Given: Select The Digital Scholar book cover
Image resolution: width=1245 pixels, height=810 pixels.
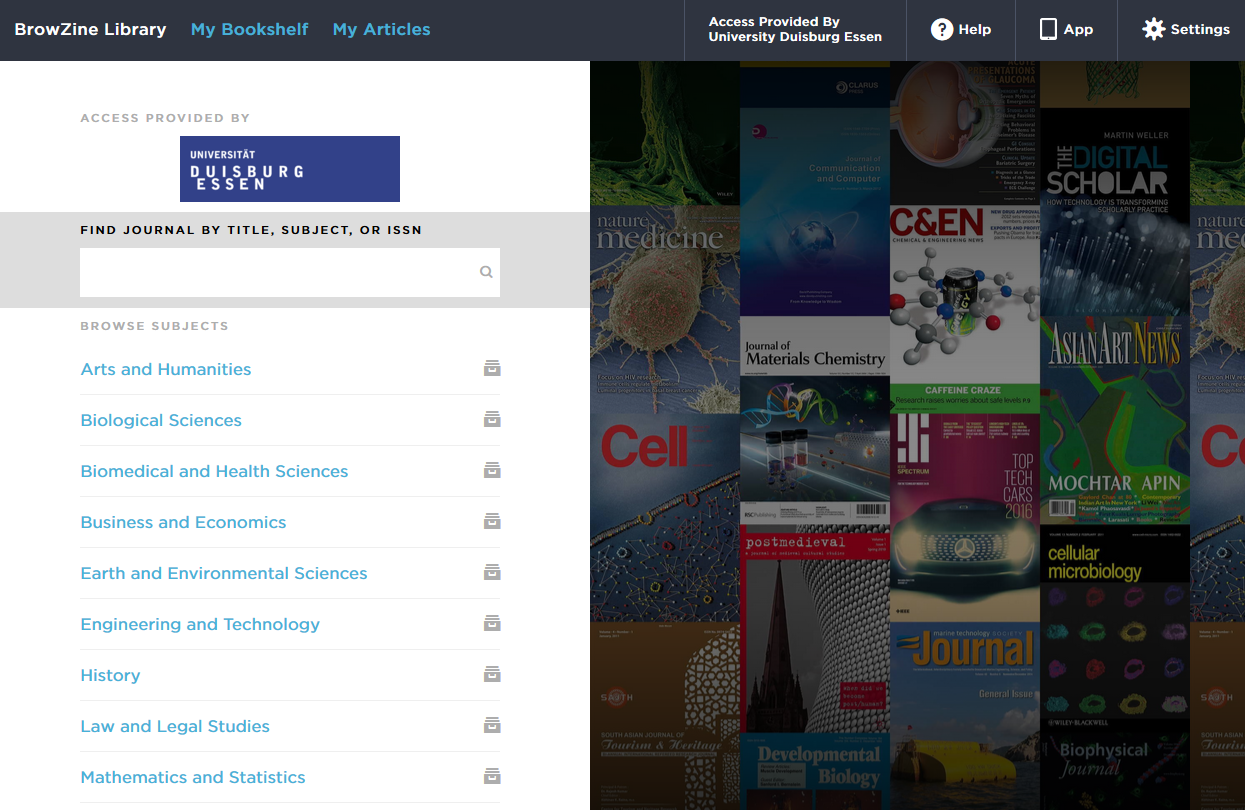Looking at the screenshot, I should (1114, 210).
